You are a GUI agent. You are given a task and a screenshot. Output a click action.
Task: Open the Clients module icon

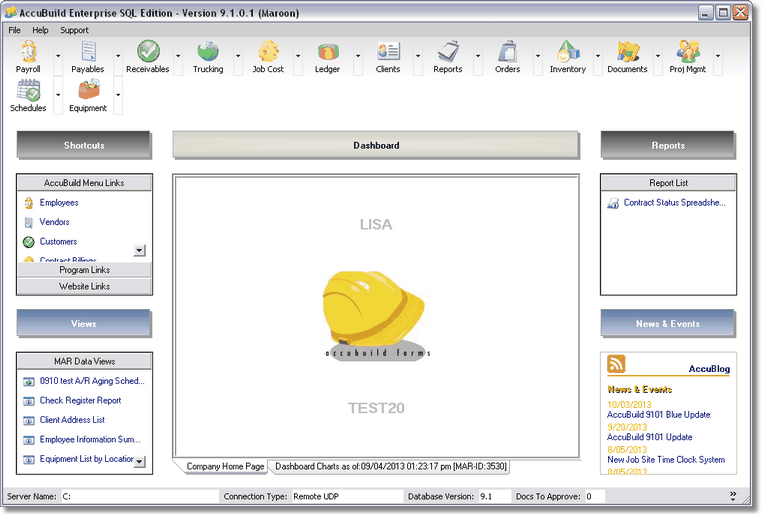388,52
